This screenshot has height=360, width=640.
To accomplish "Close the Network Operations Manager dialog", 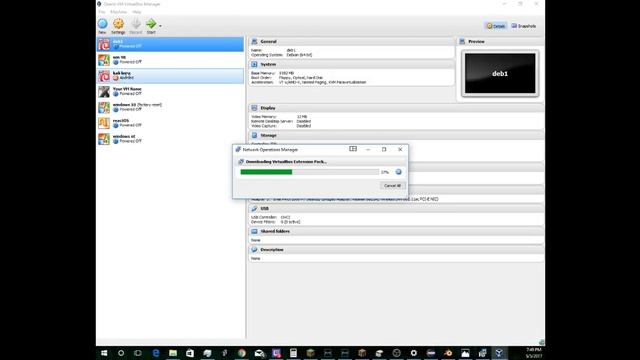I will pyautogui.click(x=400, y=149).
